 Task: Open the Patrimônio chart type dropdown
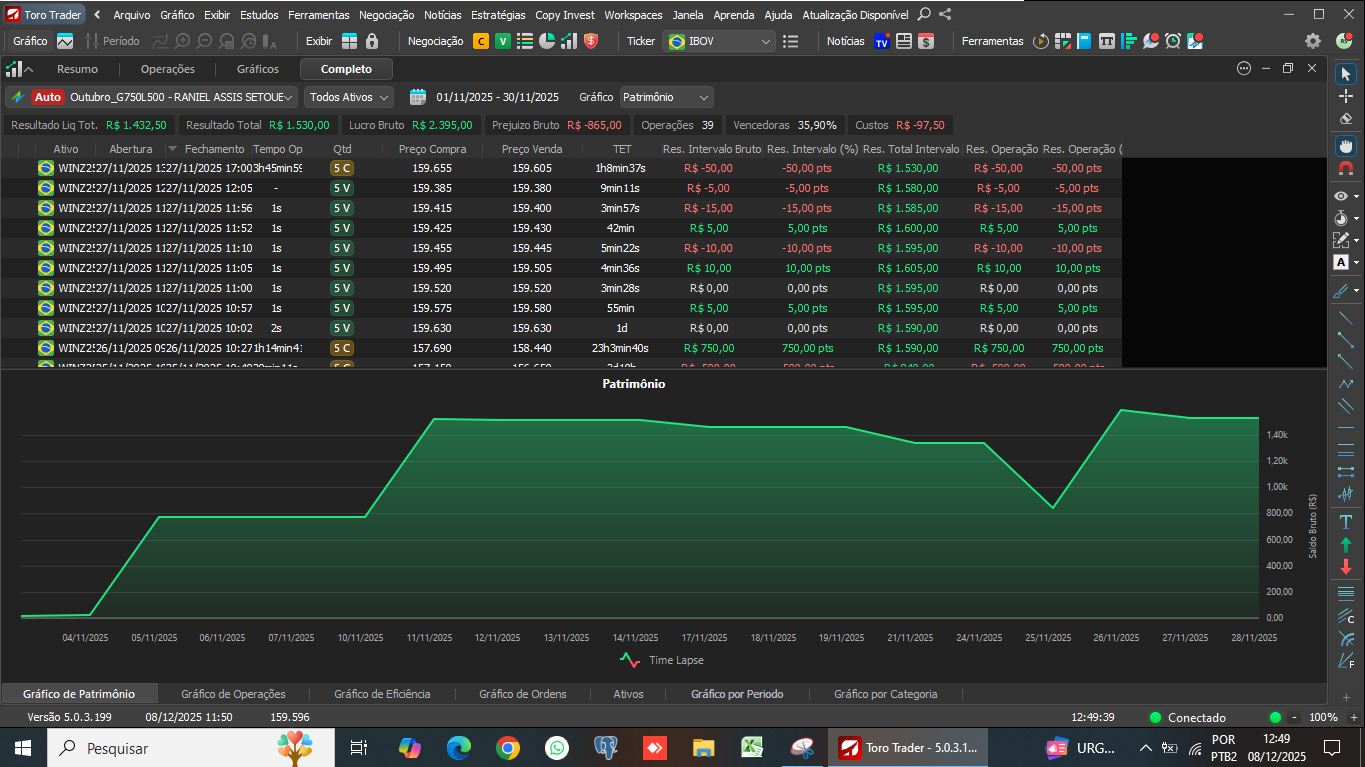(666, 97)
